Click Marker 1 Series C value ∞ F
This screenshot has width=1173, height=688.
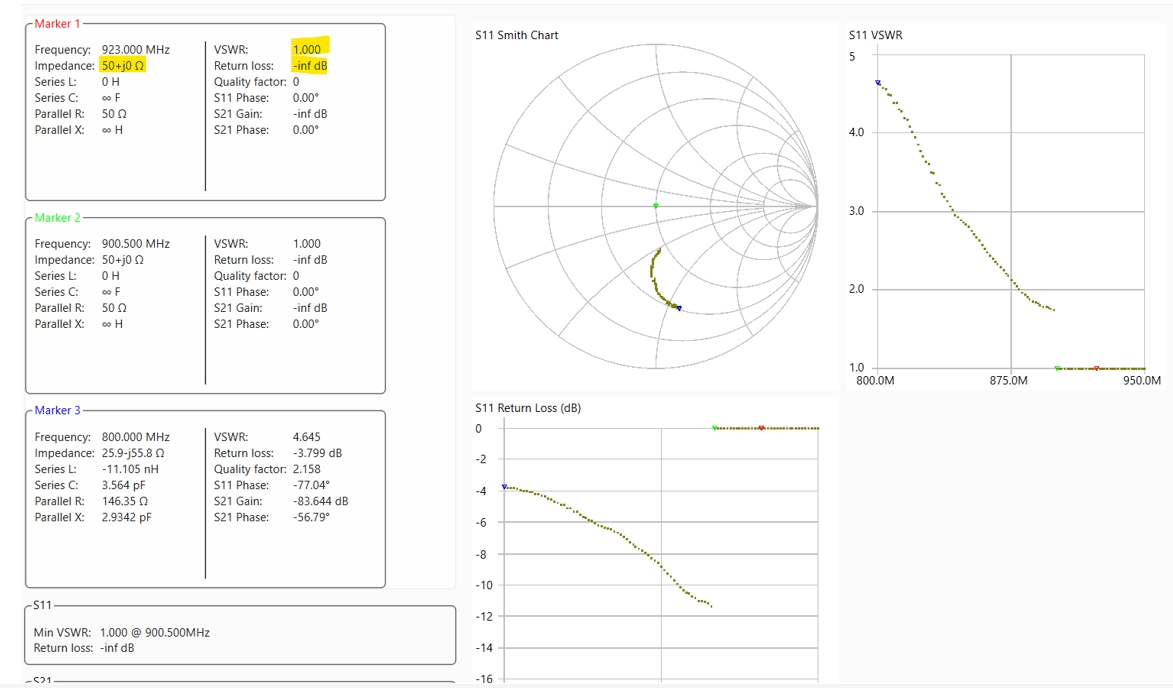pyautogui.click(x=111, y=98)
